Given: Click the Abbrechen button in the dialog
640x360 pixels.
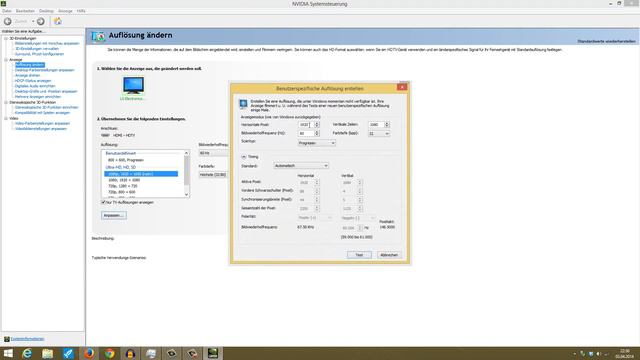Looking at the screenshot, I should pos(389,255).
